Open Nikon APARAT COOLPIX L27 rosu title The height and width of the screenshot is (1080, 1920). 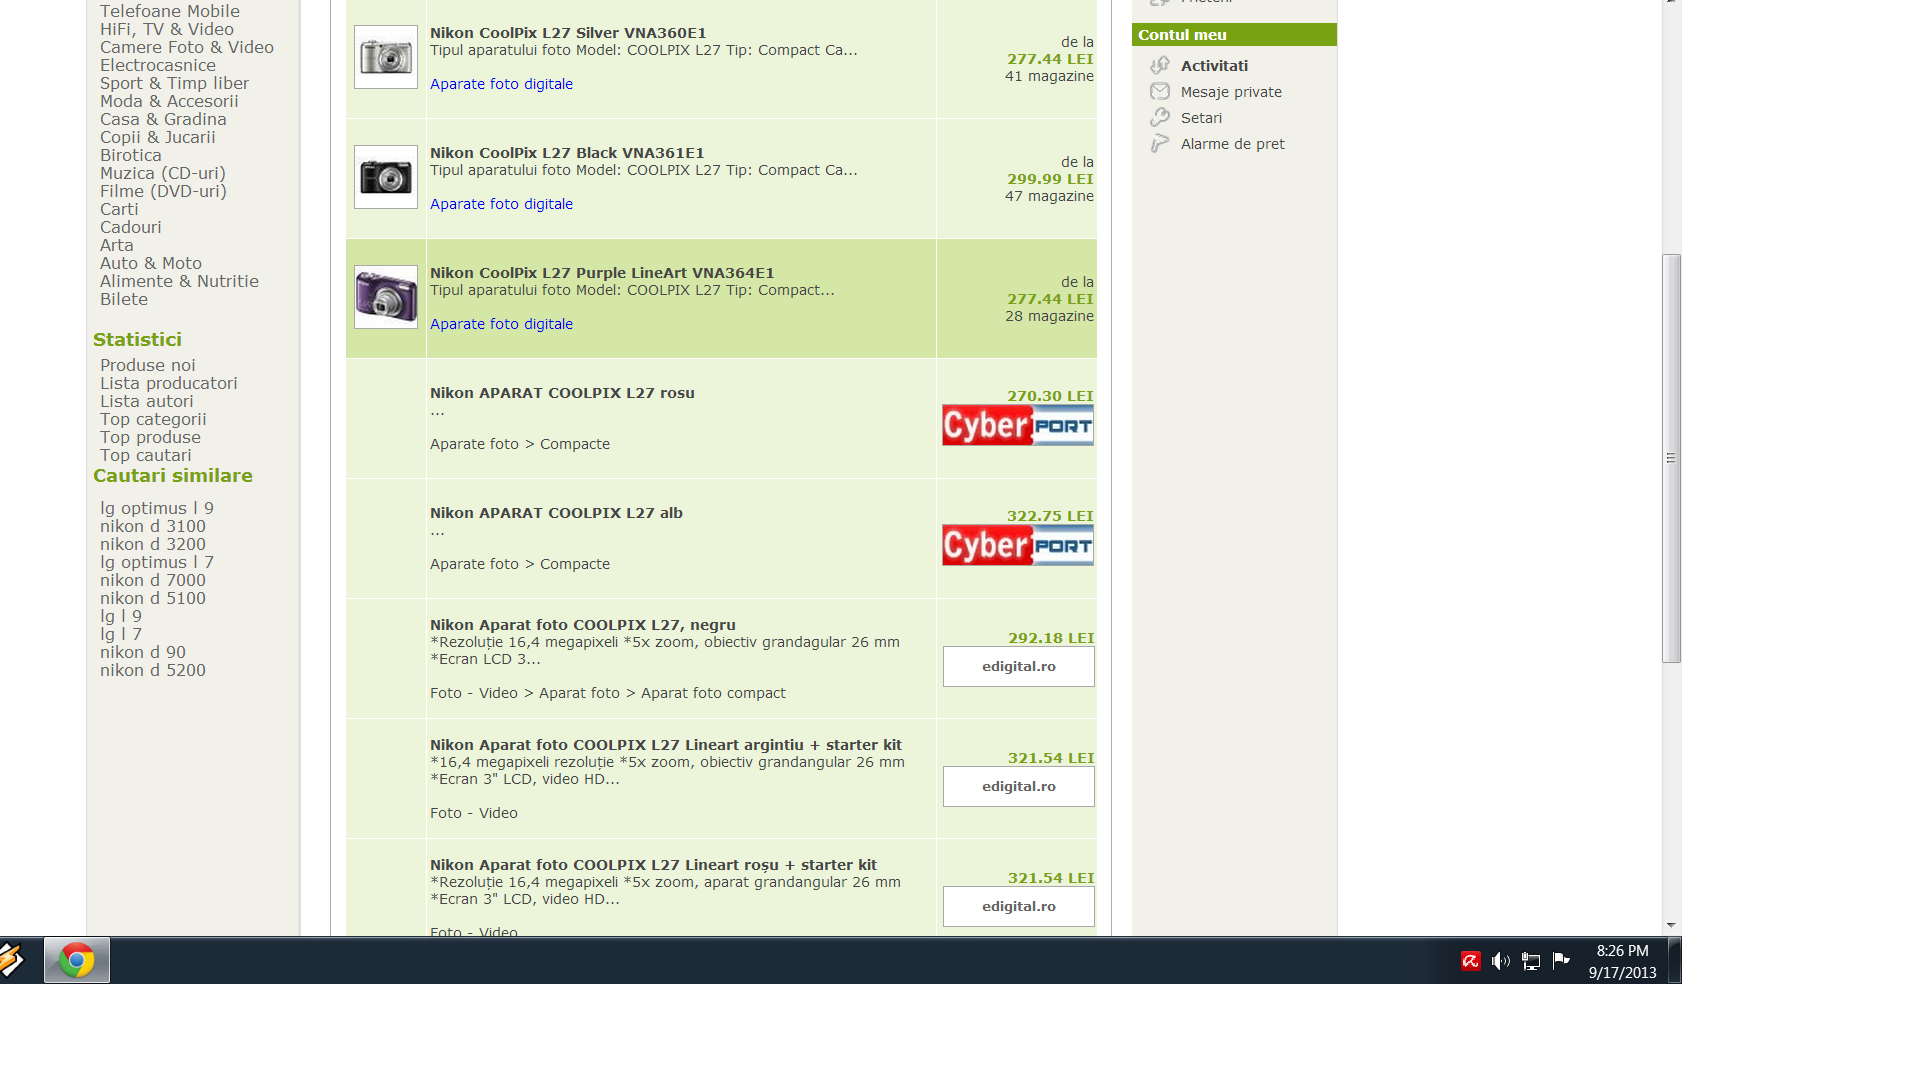(562, 393)
